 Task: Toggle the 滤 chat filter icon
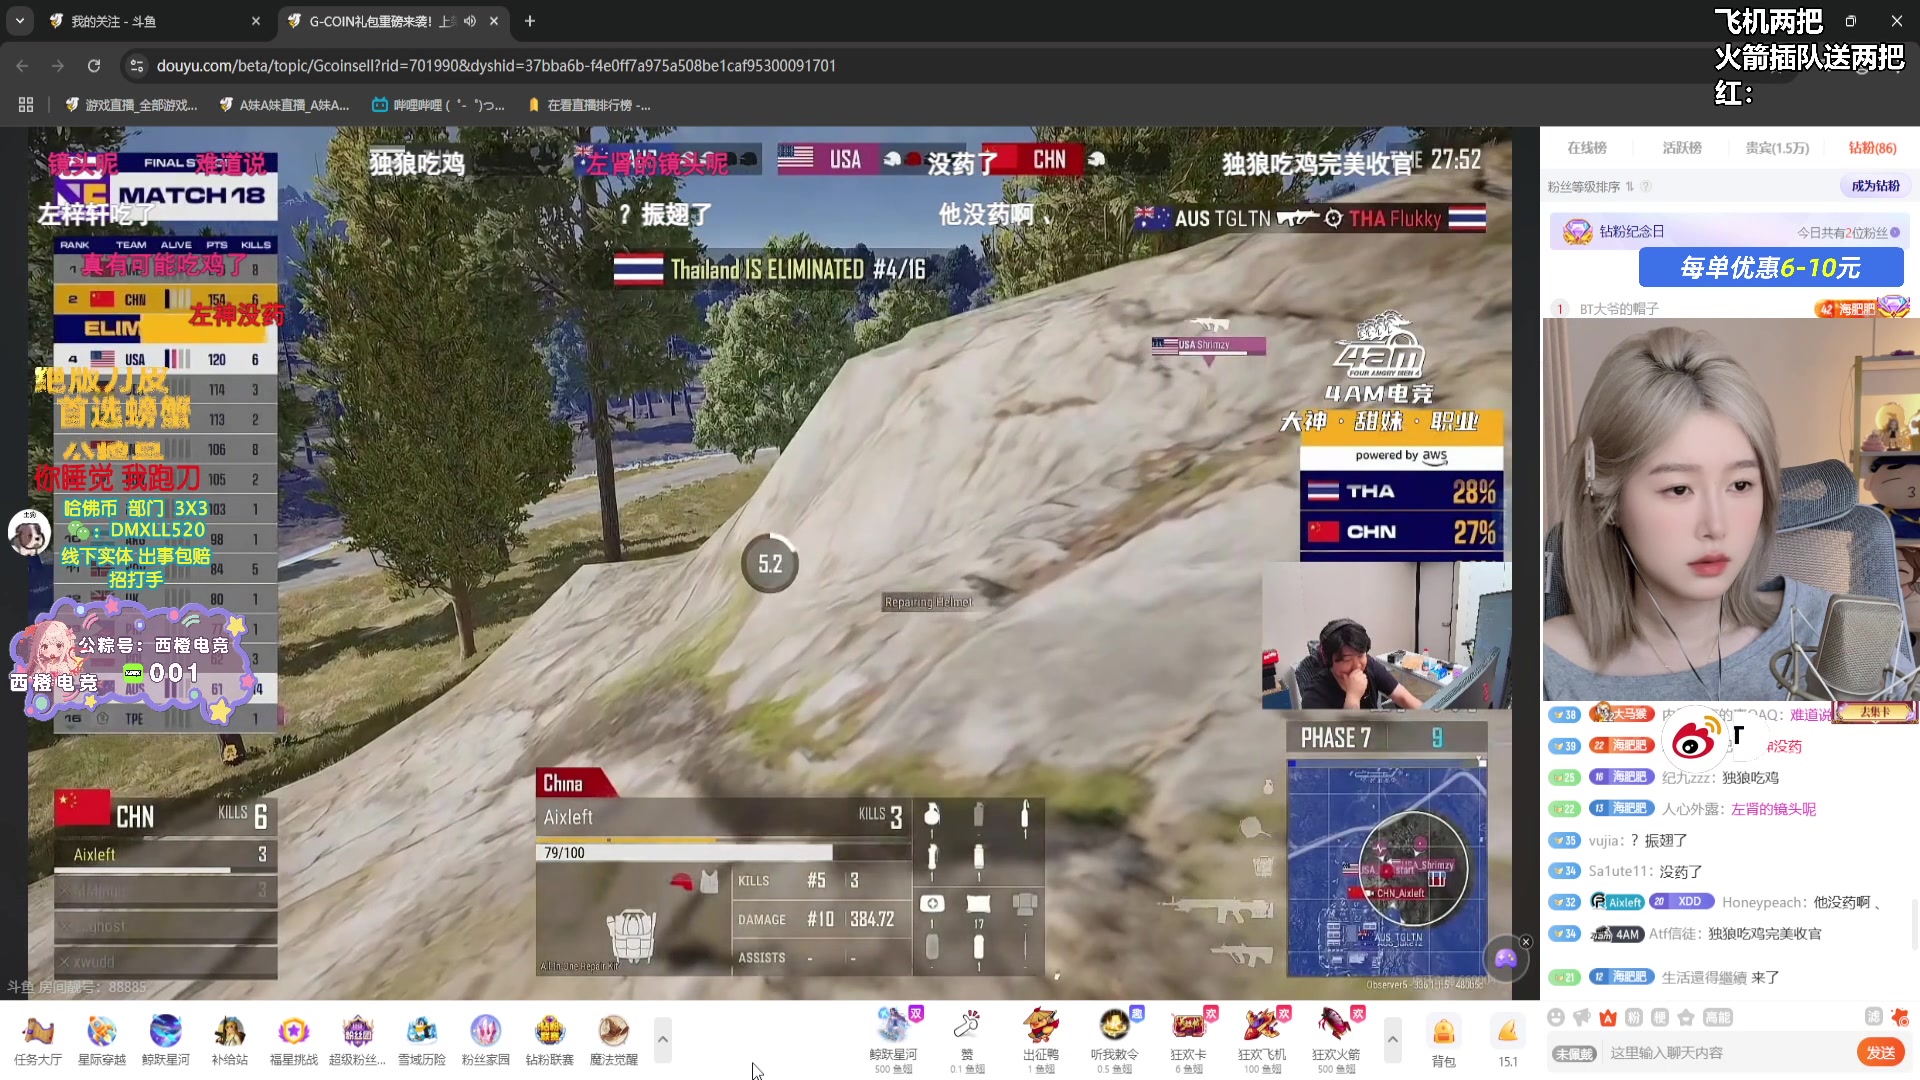pos(1873,1017)
